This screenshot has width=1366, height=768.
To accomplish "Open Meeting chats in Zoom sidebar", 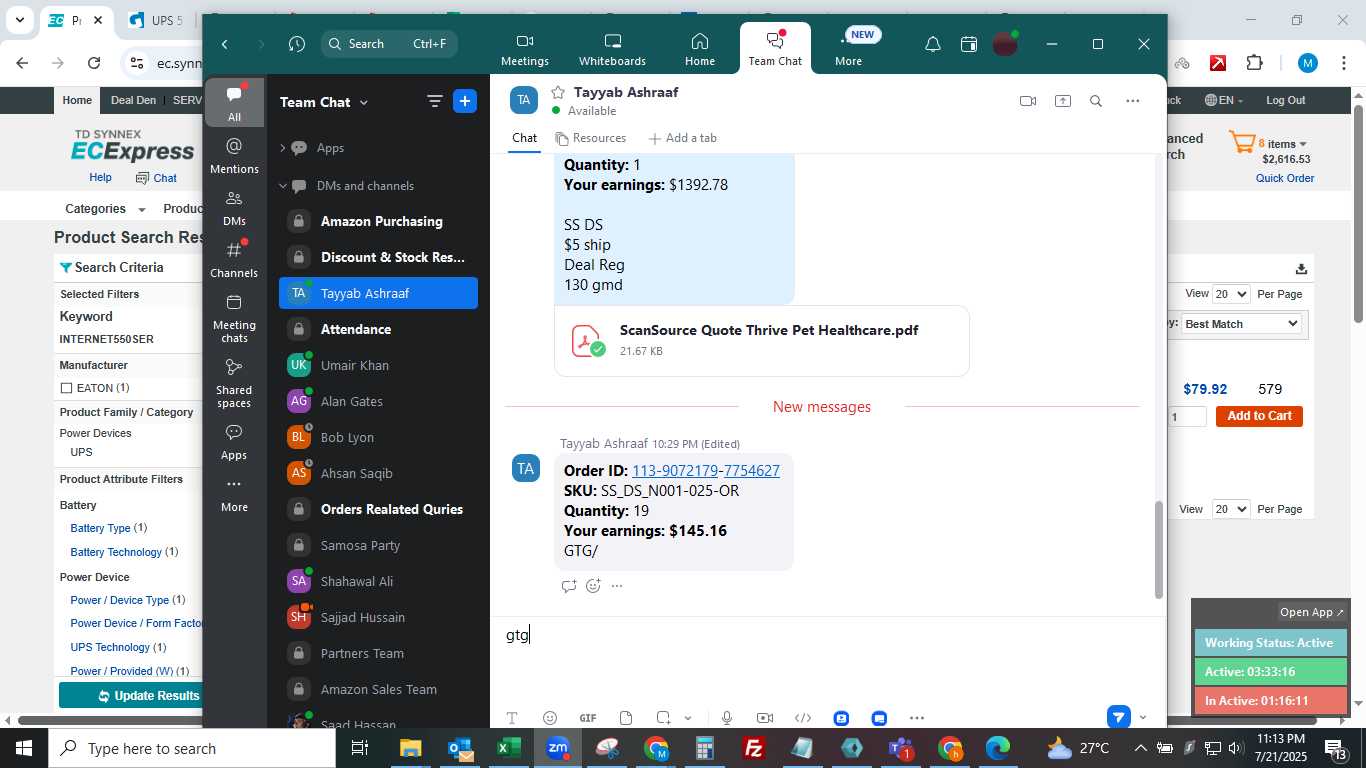I will tap(234, 319).
